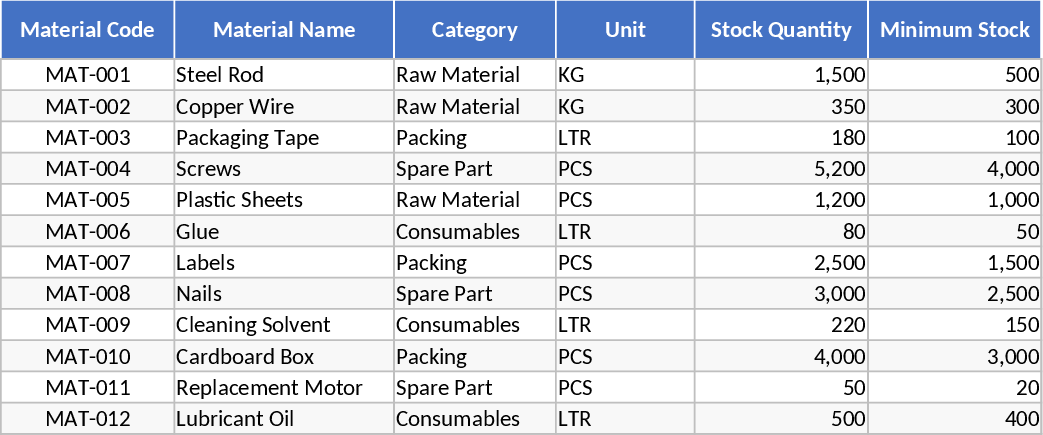Click the MAT-012 code cell
The image size is (1043, 435).
point(88,419)
